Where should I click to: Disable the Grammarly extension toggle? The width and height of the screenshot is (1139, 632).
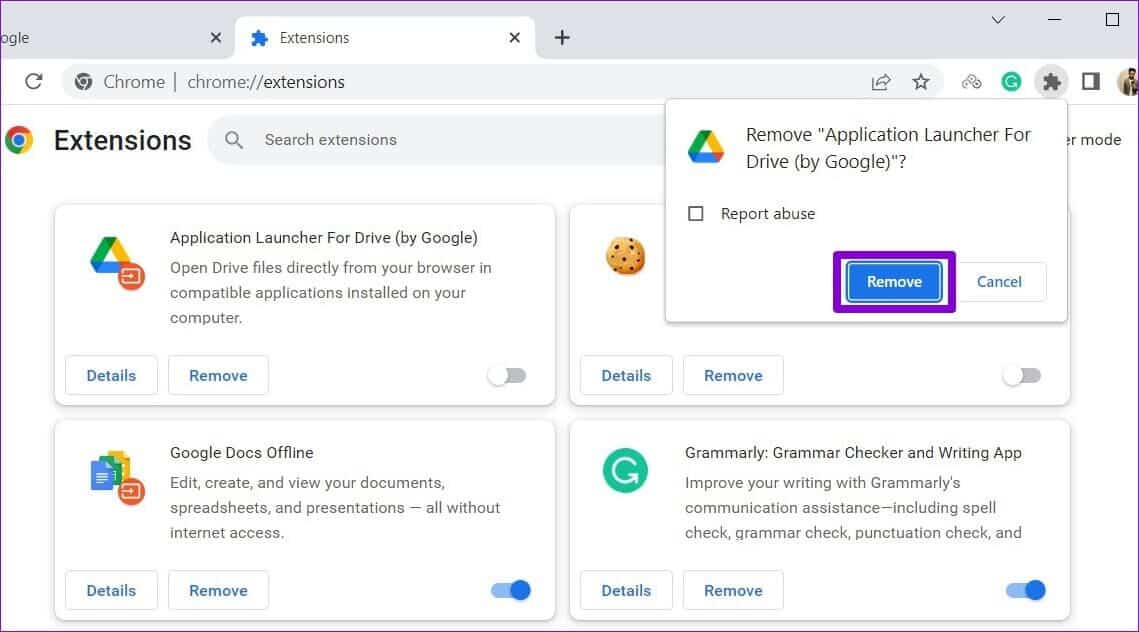[1026, 591]
